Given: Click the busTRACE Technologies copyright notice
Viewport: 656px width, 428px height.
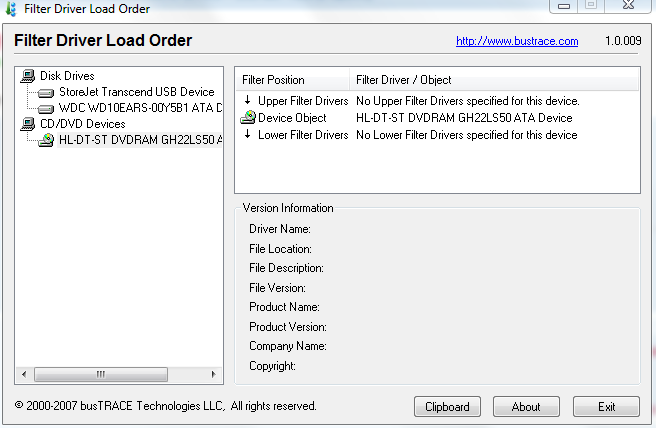Looking at the screenshot, I should pos(166,406).
